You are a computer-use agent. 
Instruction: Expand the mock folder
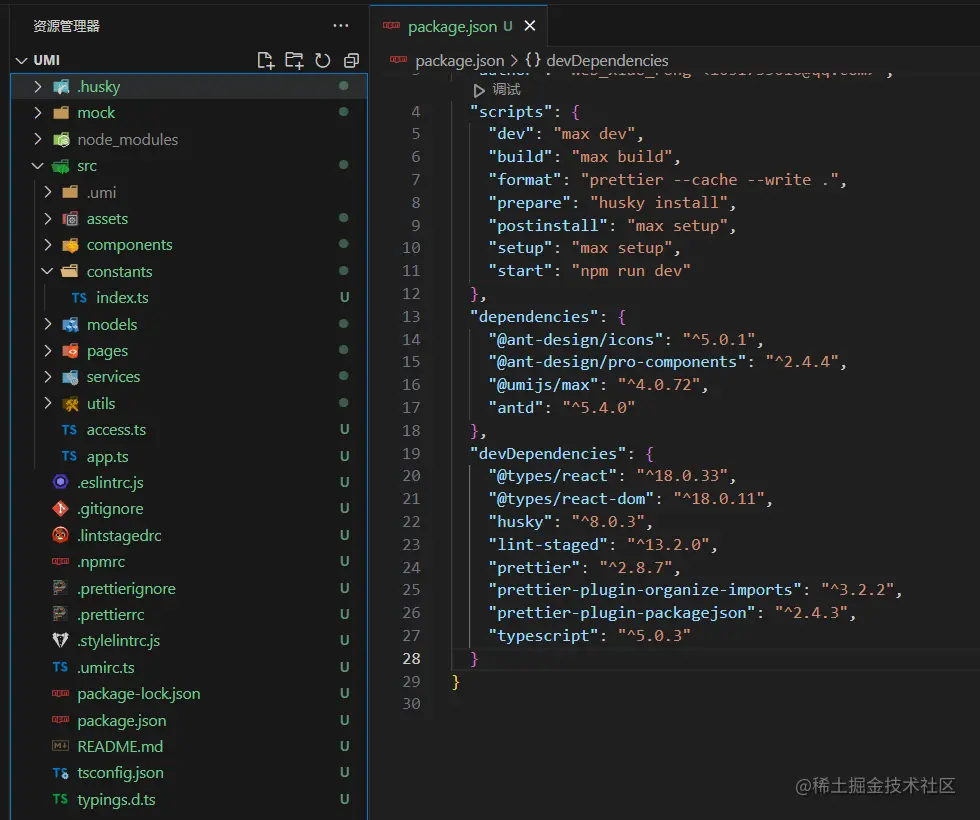tap(38, 112)
